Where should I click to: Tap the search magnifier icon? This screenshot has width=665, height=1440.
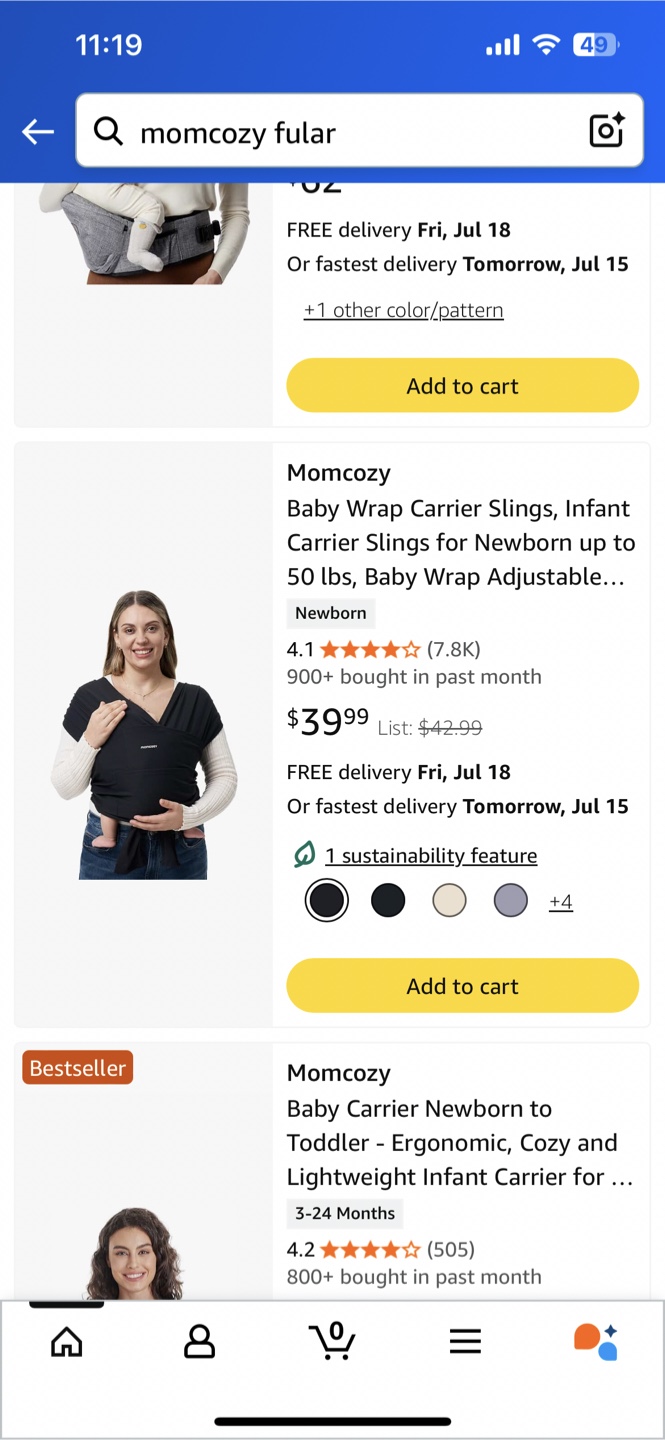(108, 131)
